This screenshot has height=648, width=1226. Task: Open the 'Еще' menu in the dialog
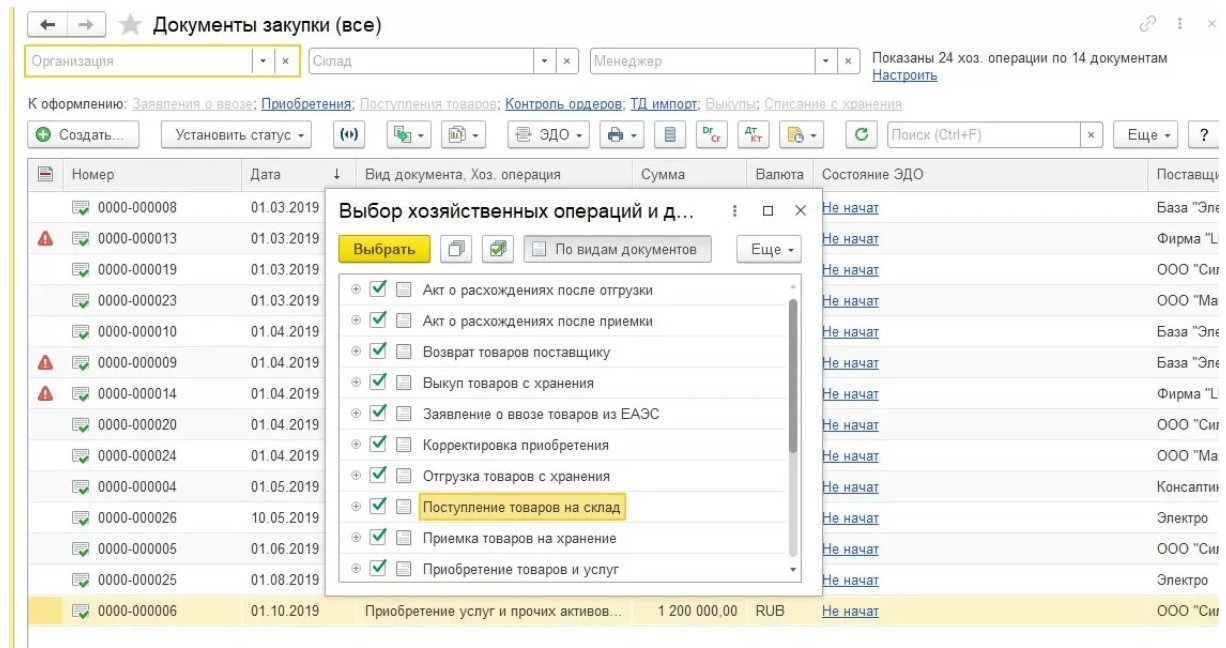tap(769, 249)
